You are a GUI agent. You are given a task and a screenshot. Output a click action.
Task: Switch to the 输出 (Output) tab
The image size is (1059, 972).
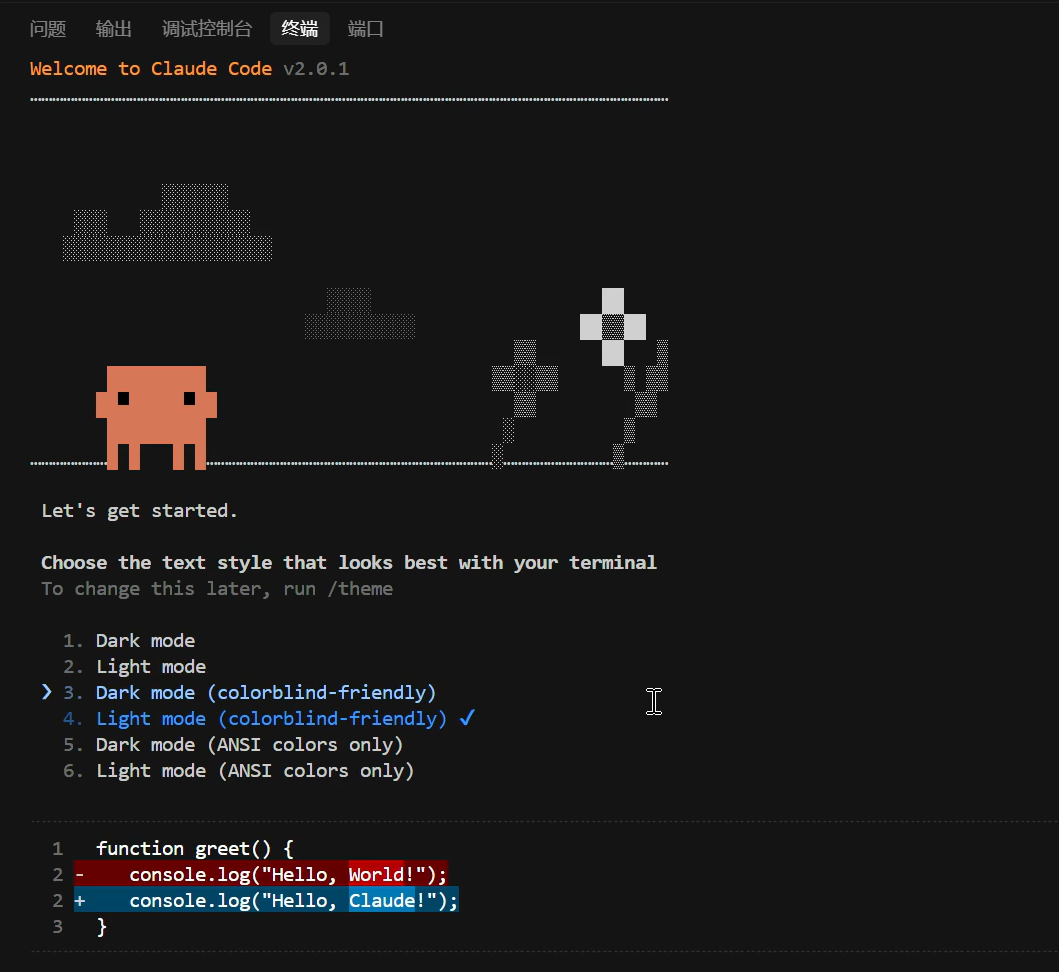(x=113, y=29)
